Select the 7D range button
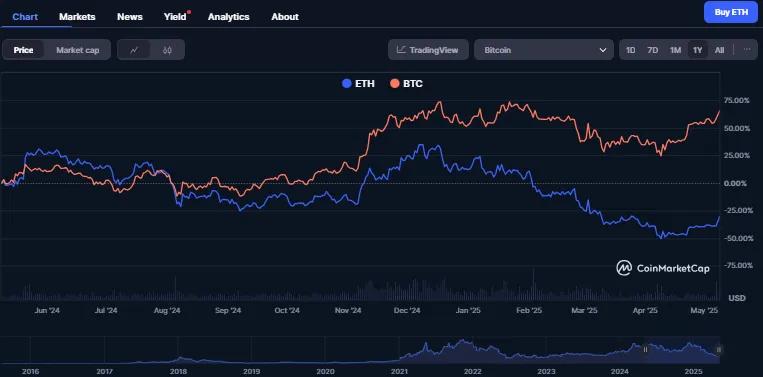Screen dimensions: 763x377 click(653, 50)
